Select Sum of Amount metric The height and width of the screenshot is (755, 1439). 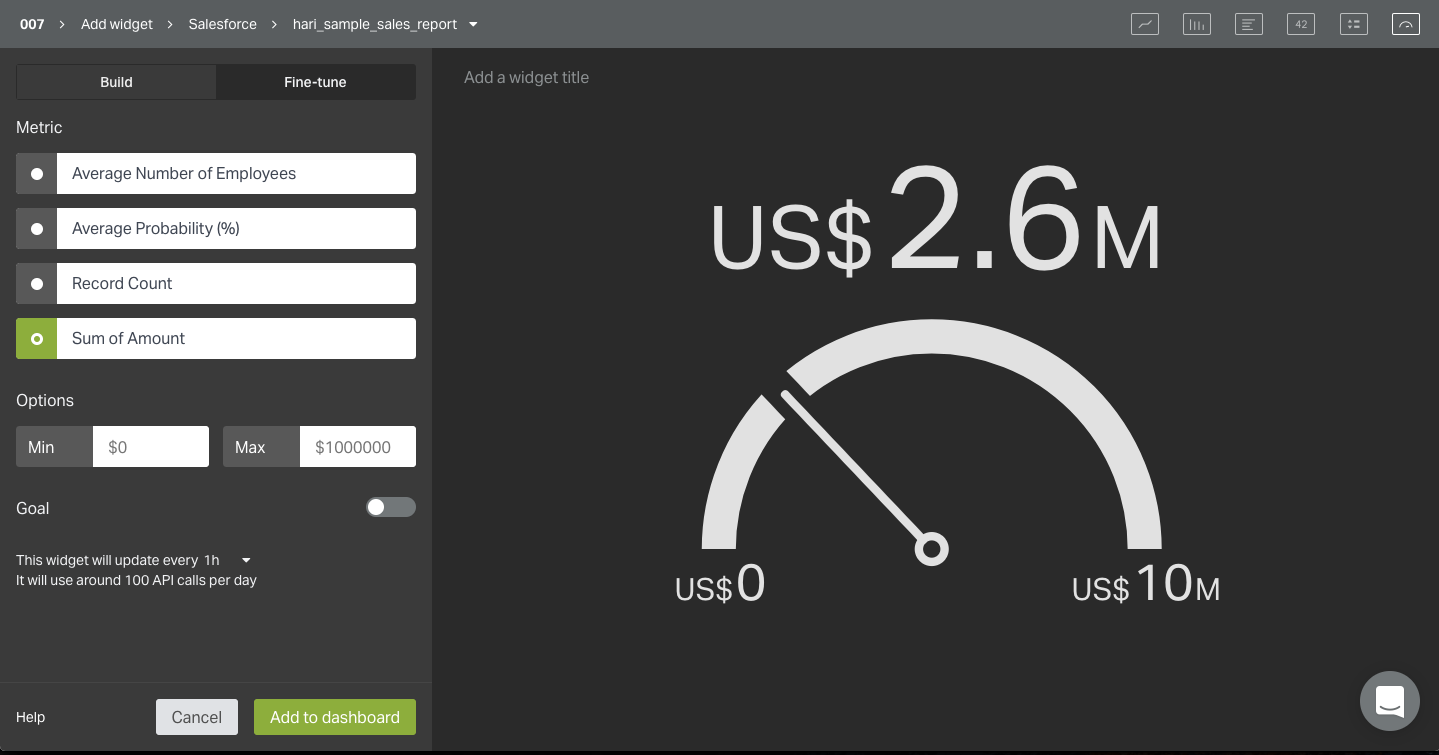point(216,338)
